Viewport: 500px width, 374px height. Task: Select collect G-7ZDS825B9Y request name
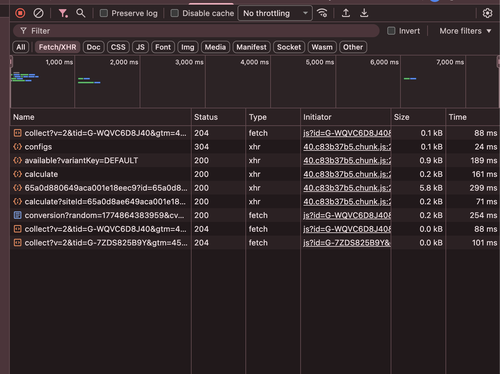106,243
